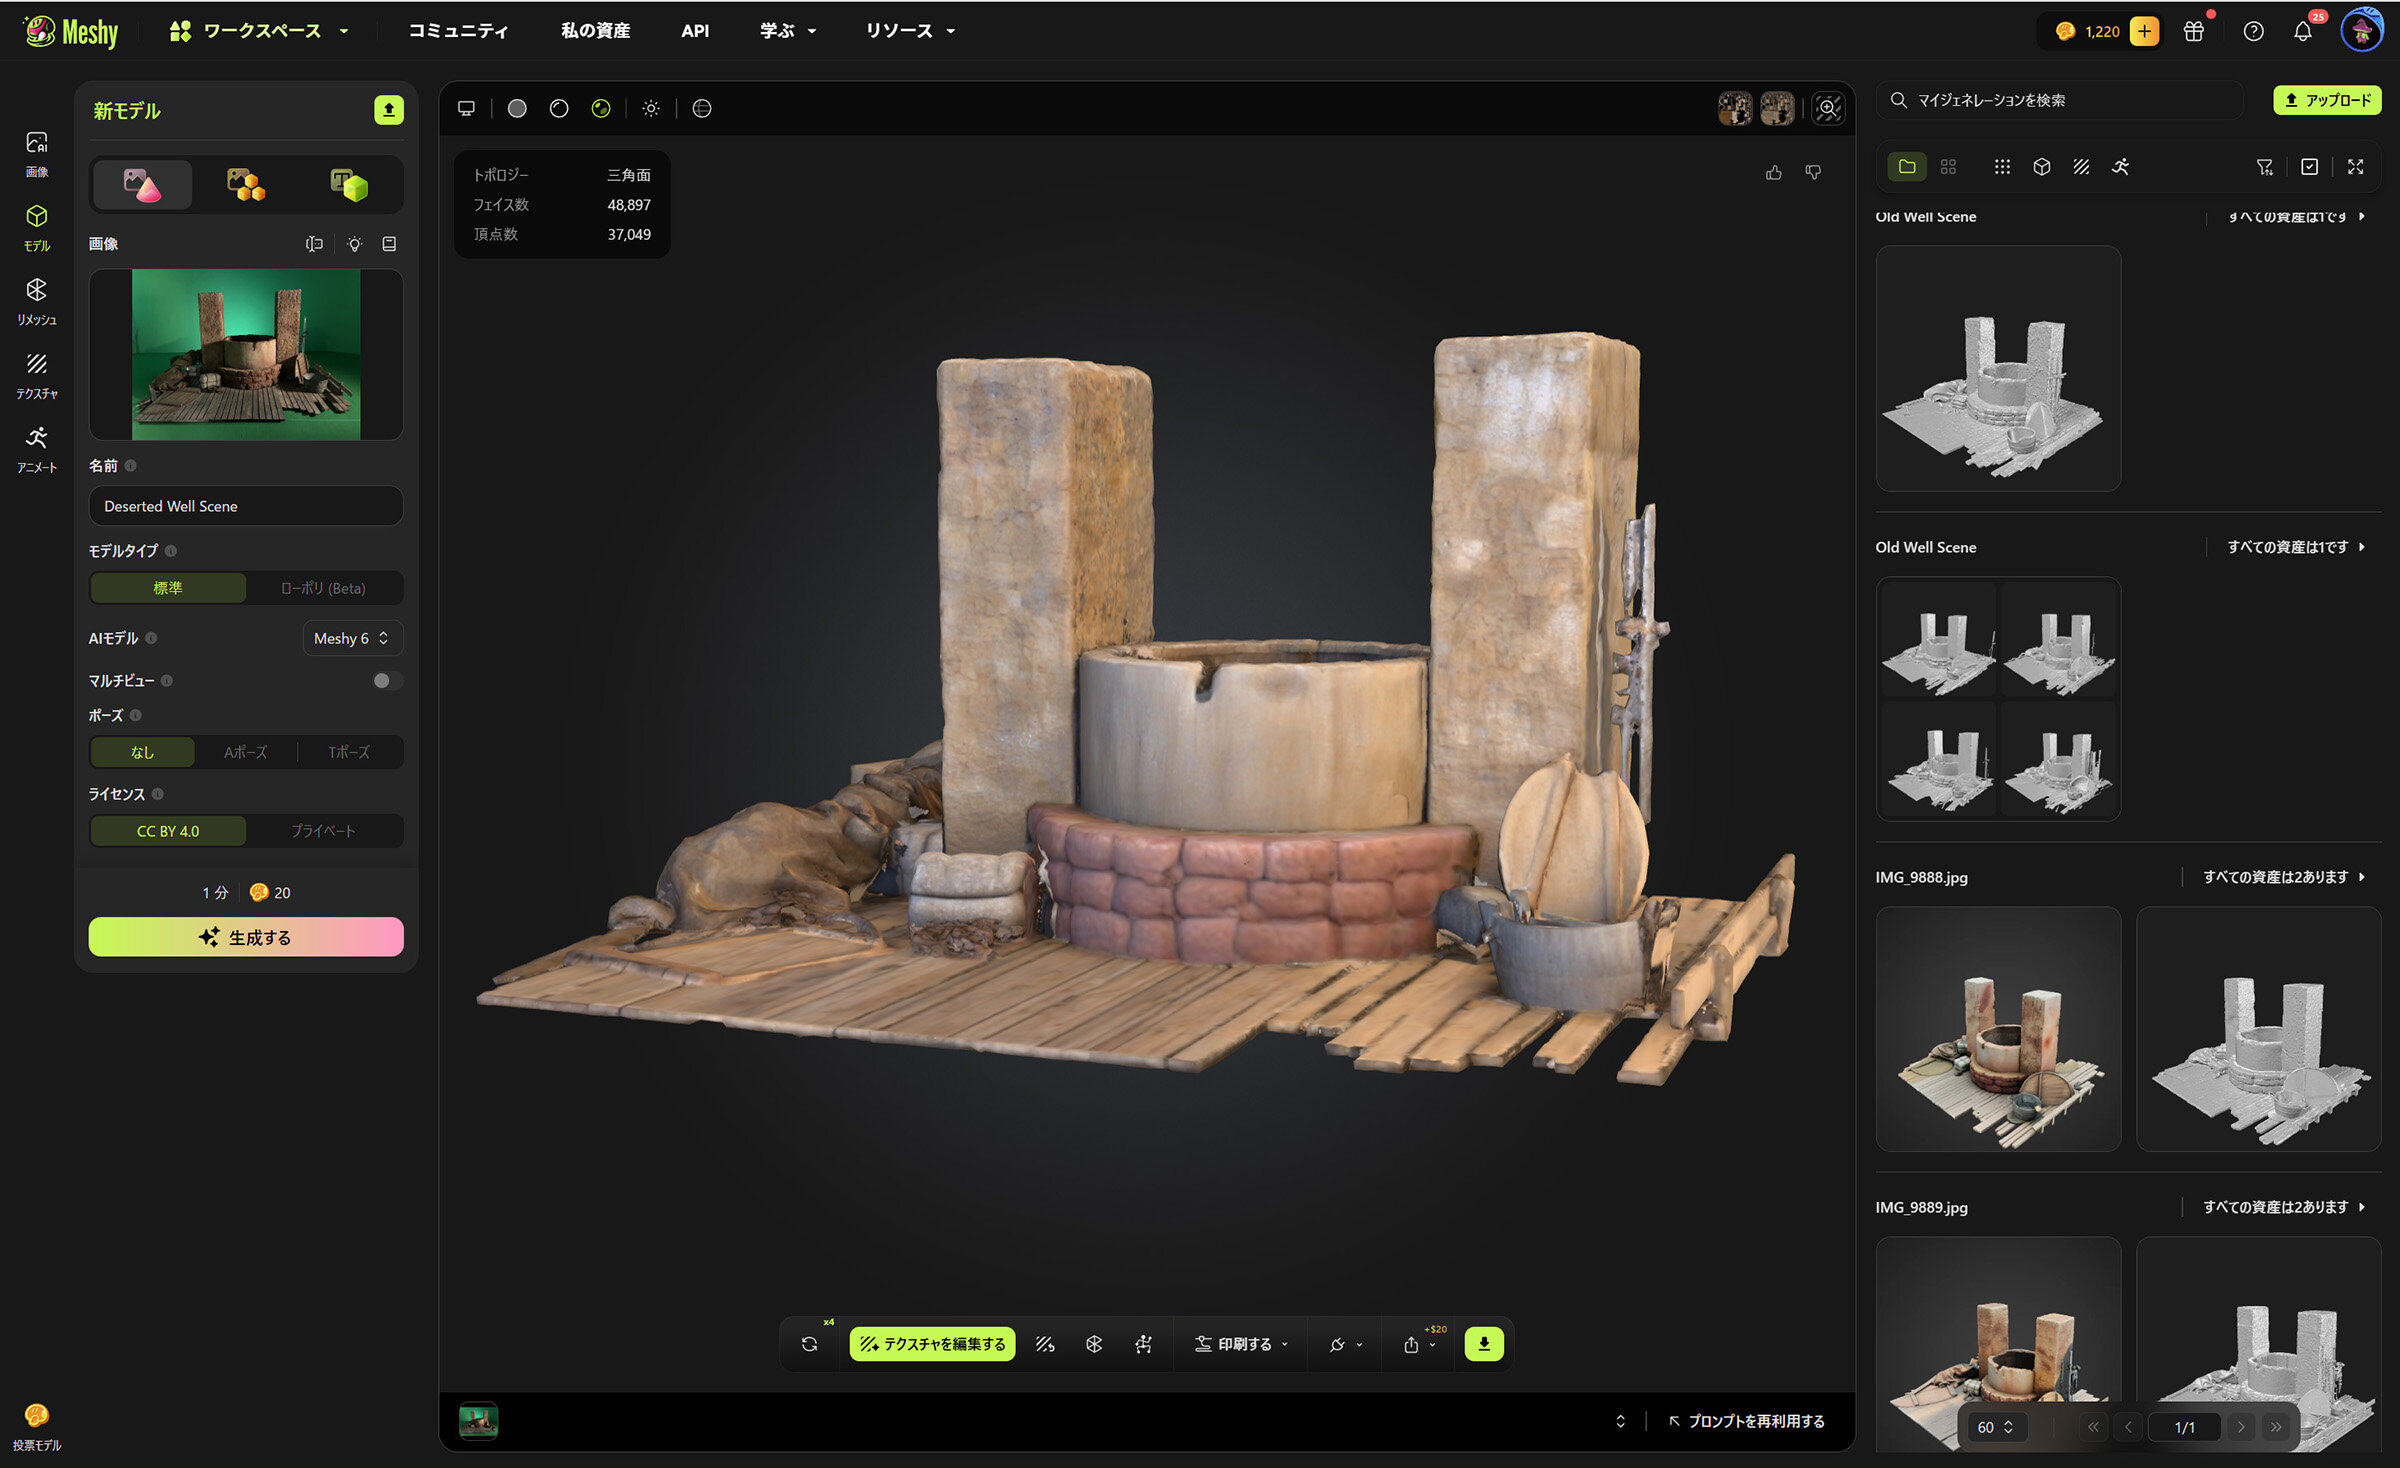This screenshot has width=2400, height=1468.
Task: Click thumbs up on the generated model
Action: 1774,173
